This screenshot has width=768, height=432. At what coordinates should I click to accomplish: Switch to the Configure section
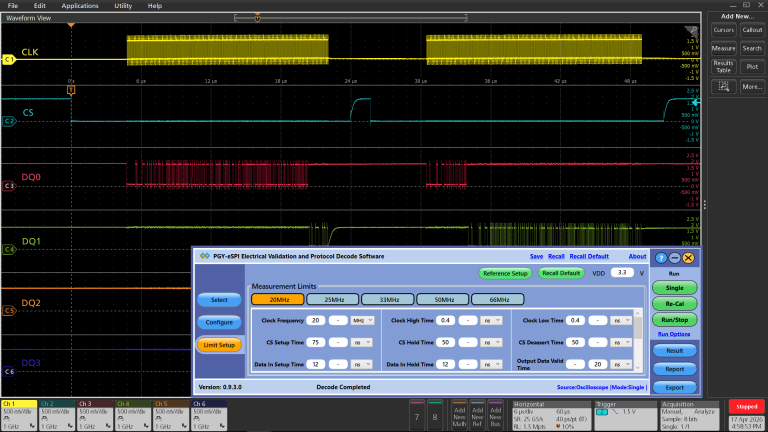(219, 322)
